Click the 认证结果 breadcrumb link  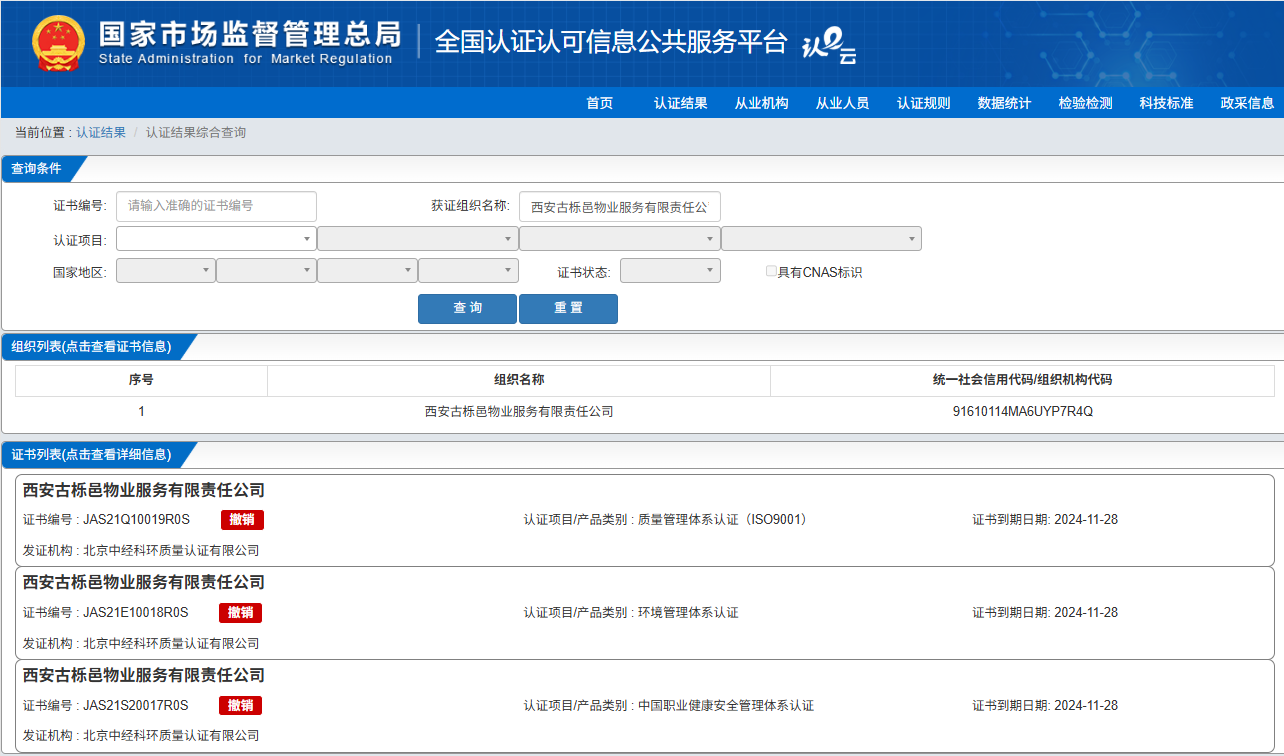[x=101, y=132]
